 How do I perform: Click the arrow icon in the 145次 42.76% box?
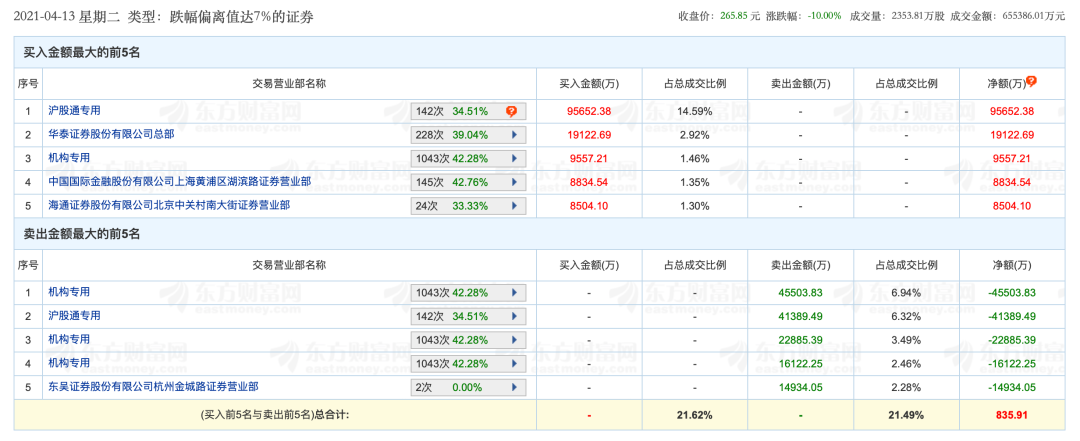(514, 182)
